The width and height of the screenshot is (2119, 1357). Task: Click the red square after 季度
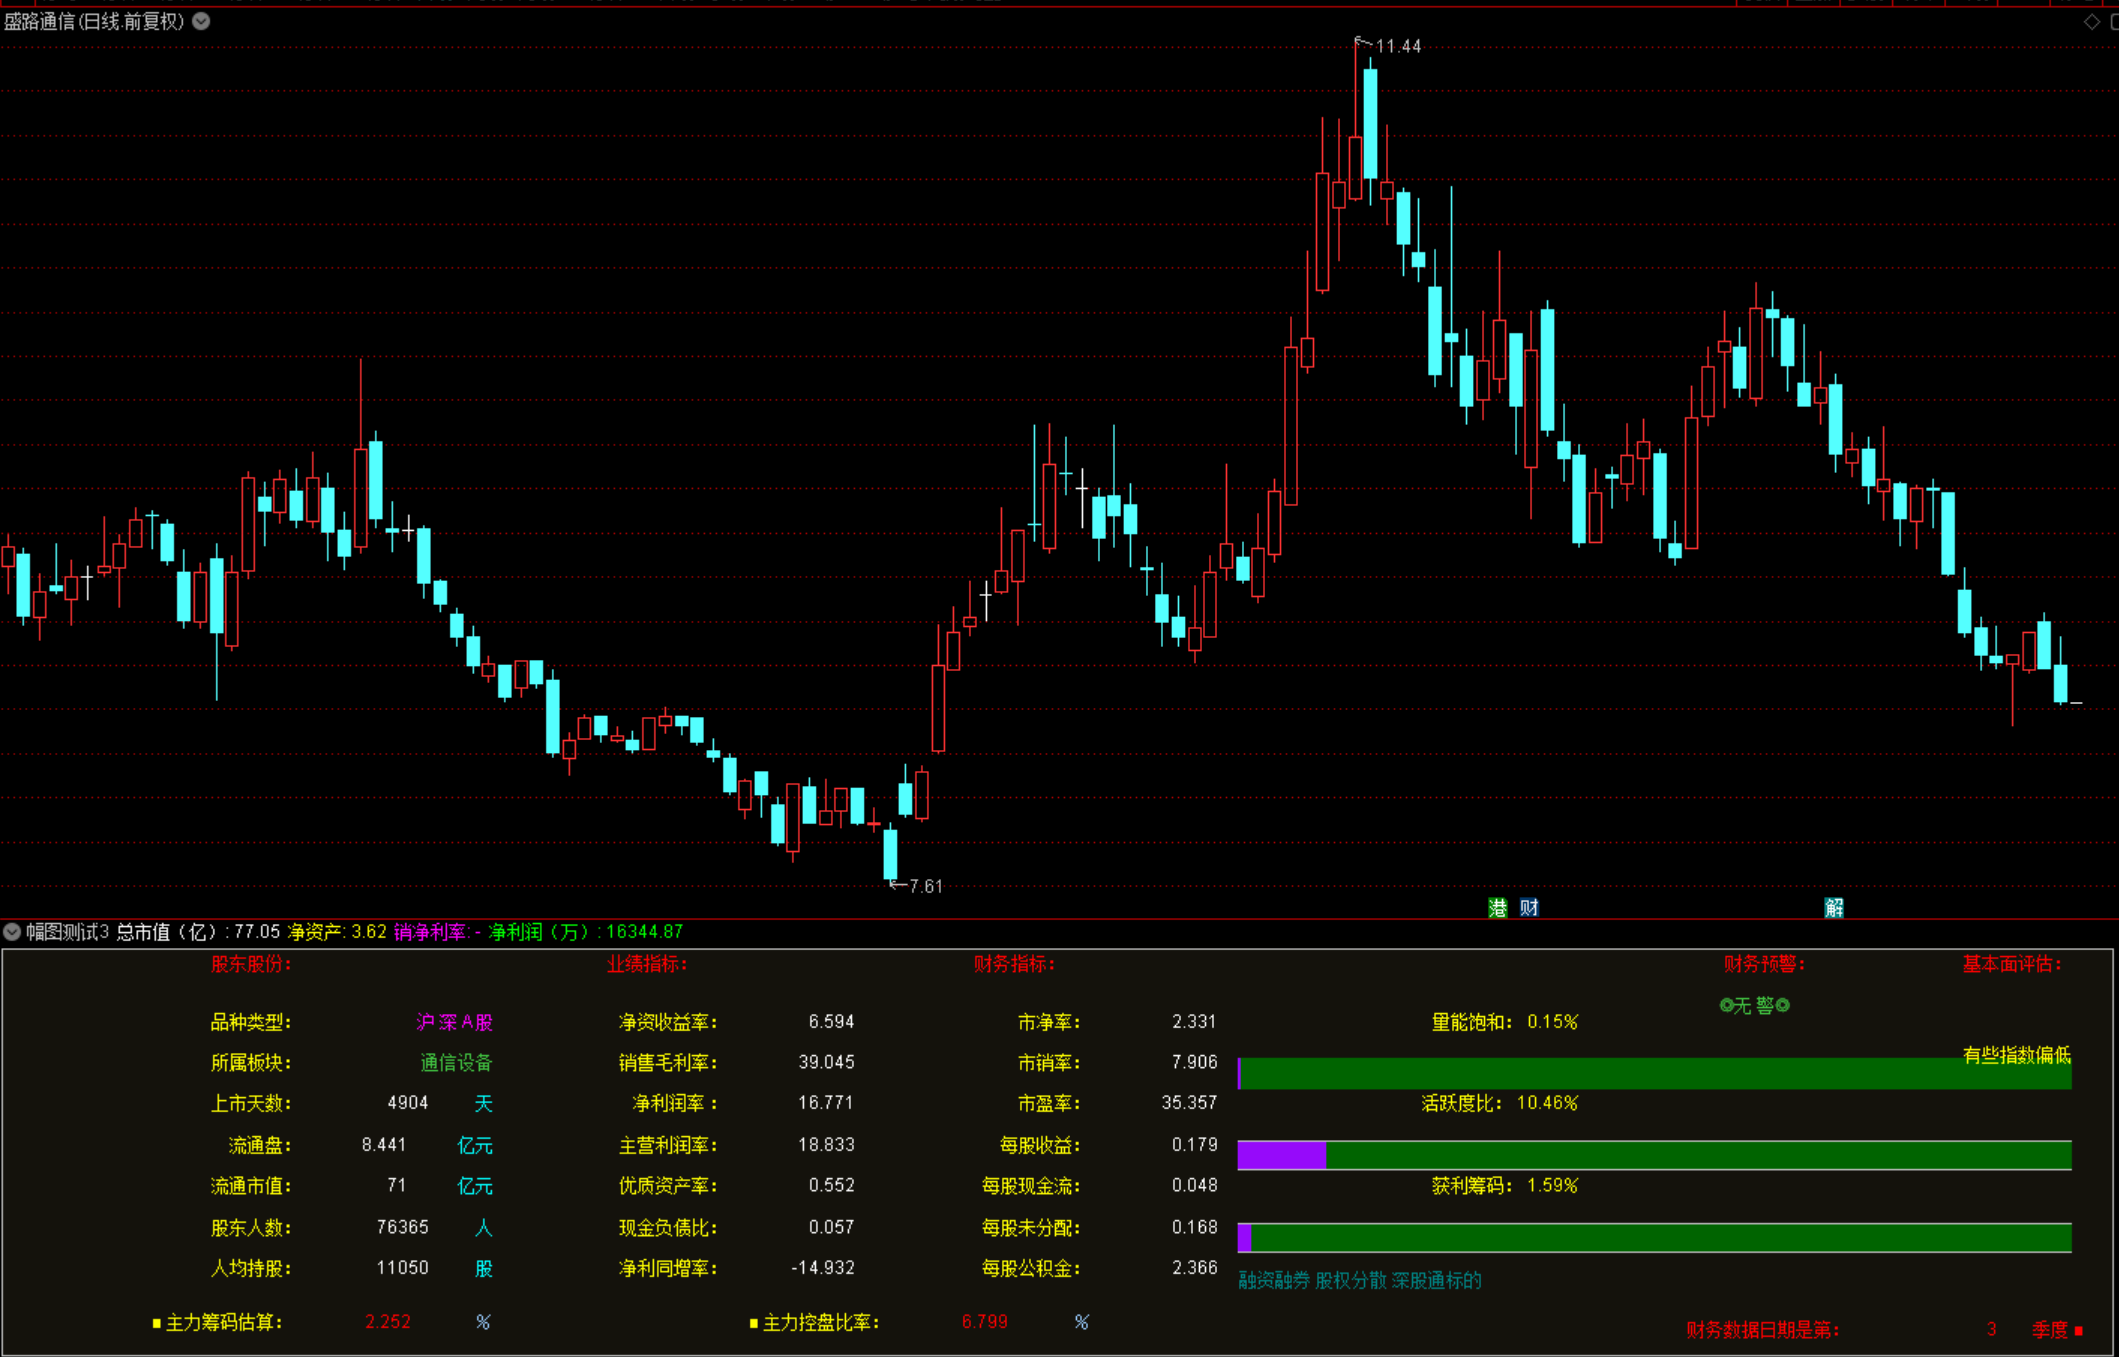click(2078, 1330)
